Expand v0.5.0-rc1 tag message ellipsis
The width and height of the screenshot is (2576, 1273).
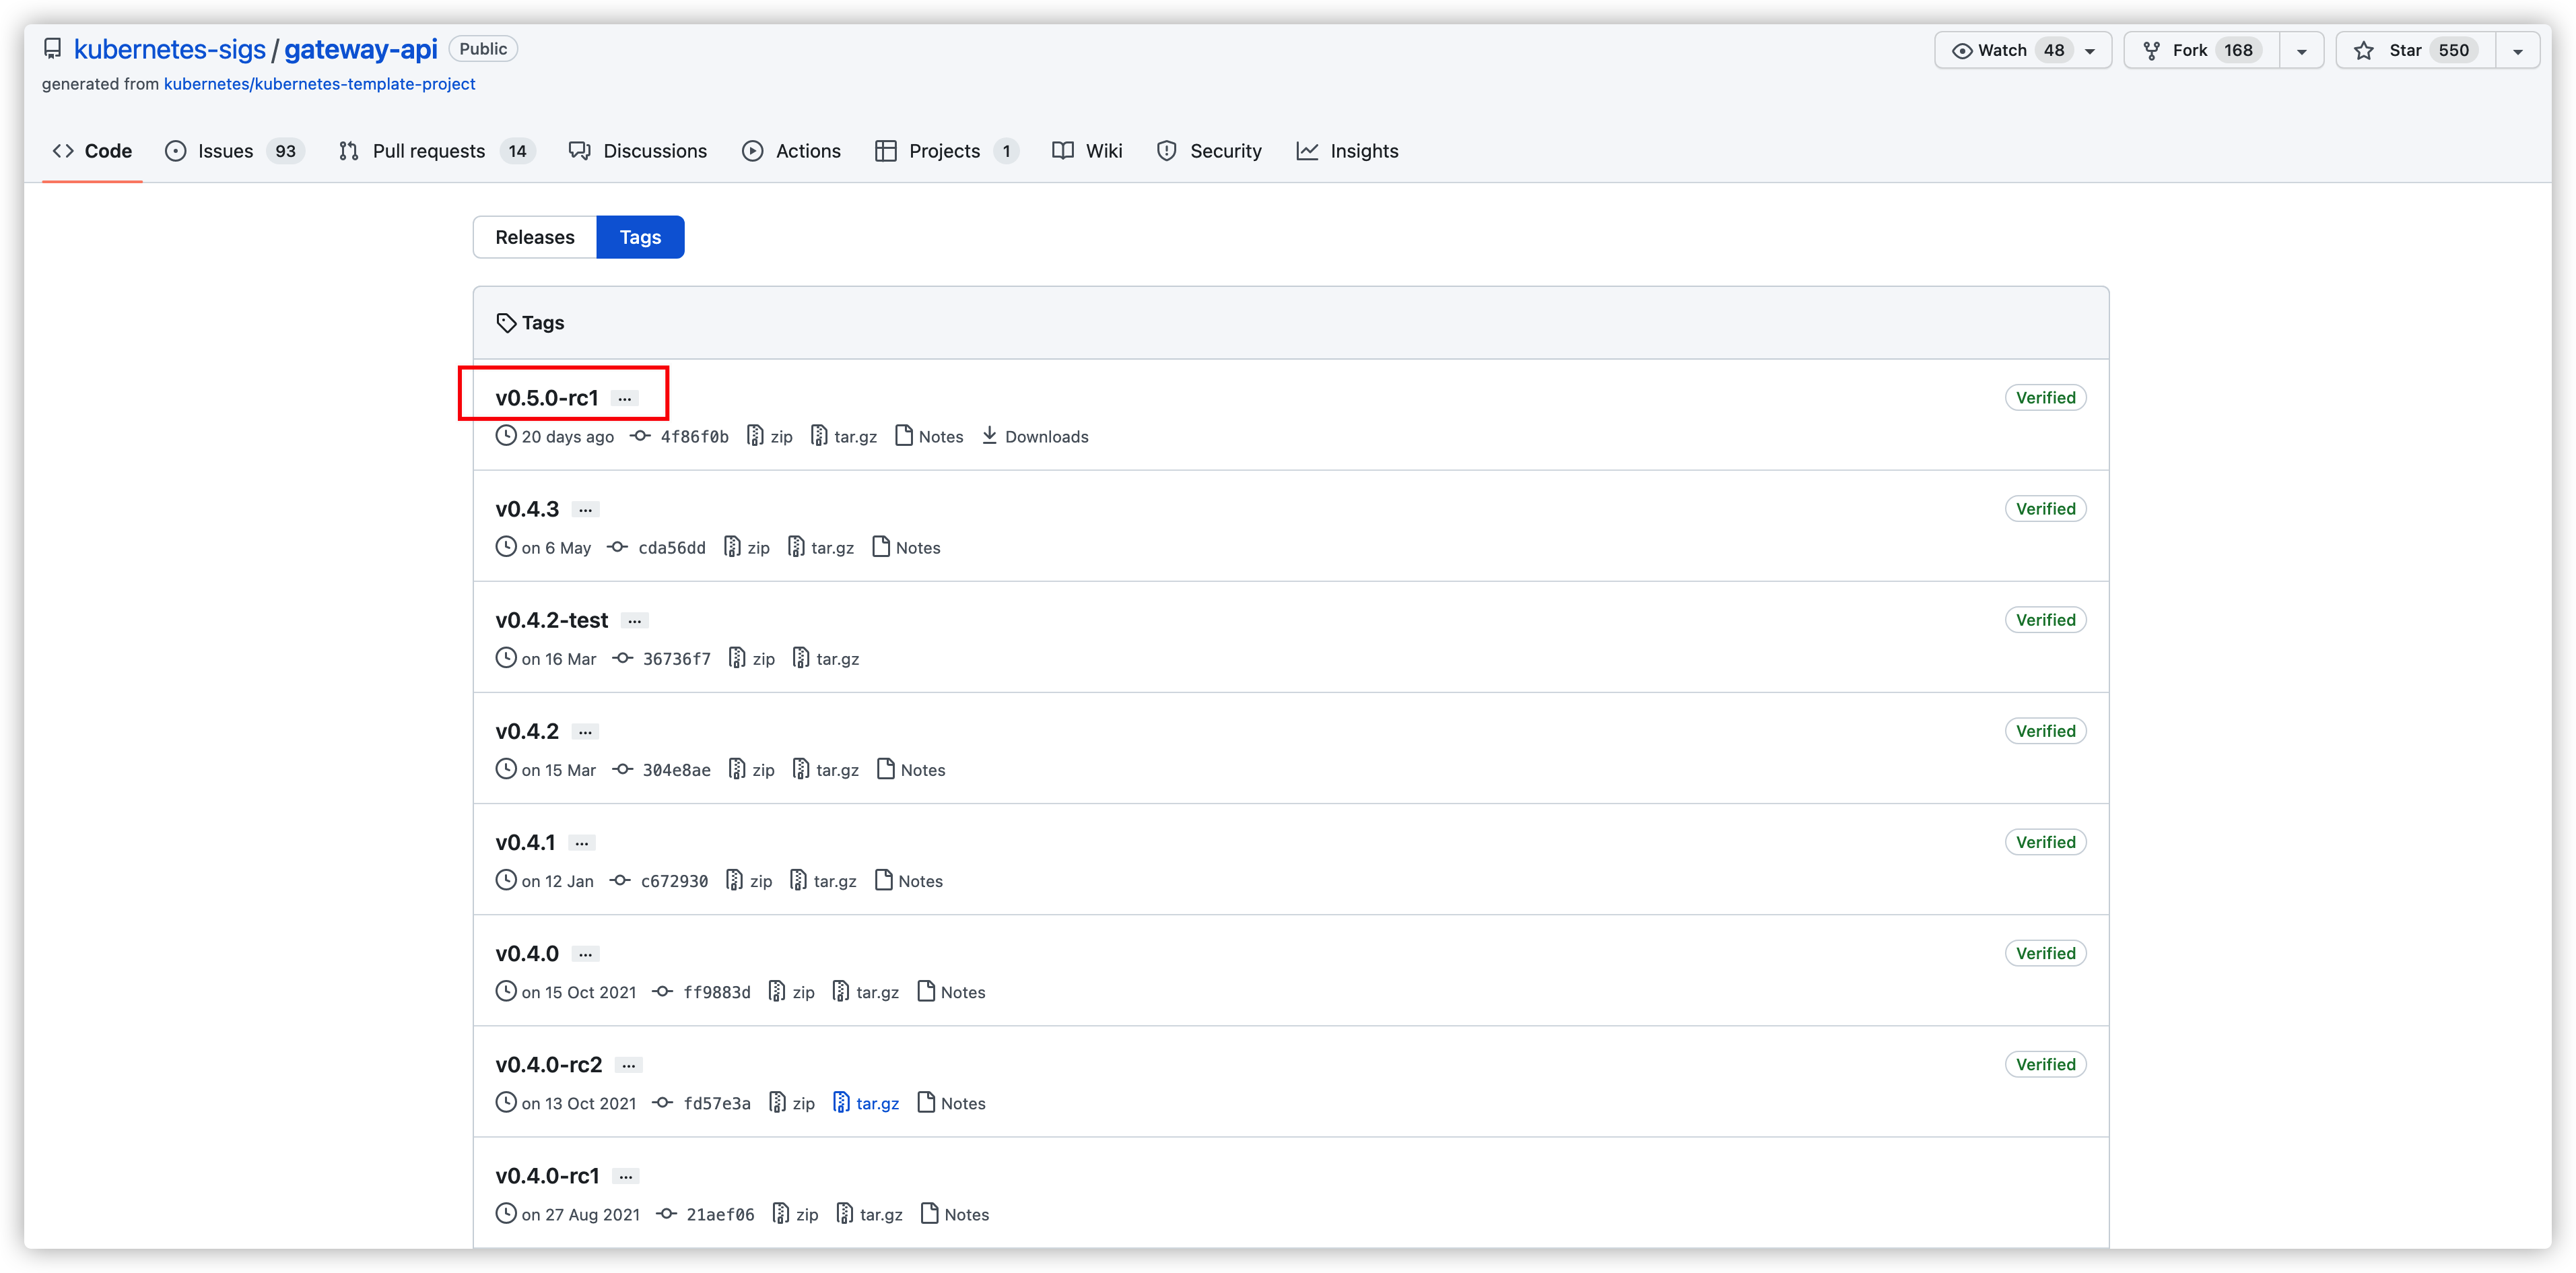pos(625,398)
